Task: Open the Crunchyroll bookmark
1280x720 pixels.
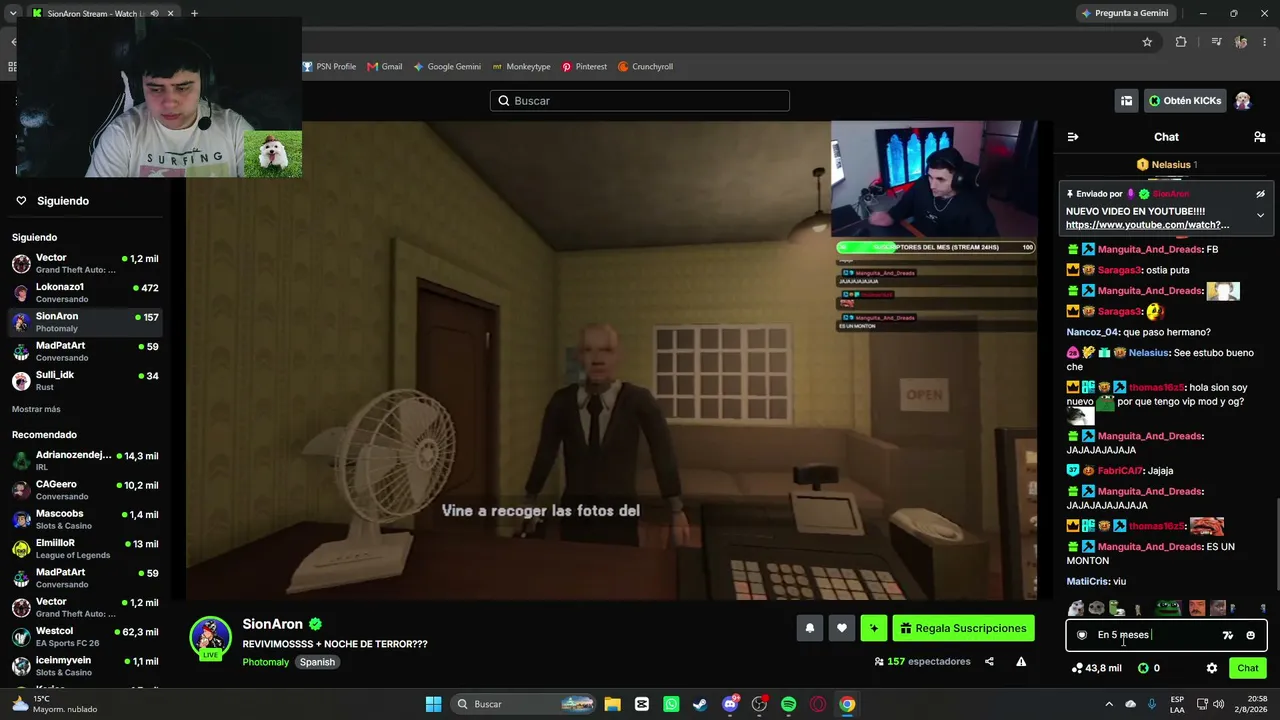Action: 645,67
